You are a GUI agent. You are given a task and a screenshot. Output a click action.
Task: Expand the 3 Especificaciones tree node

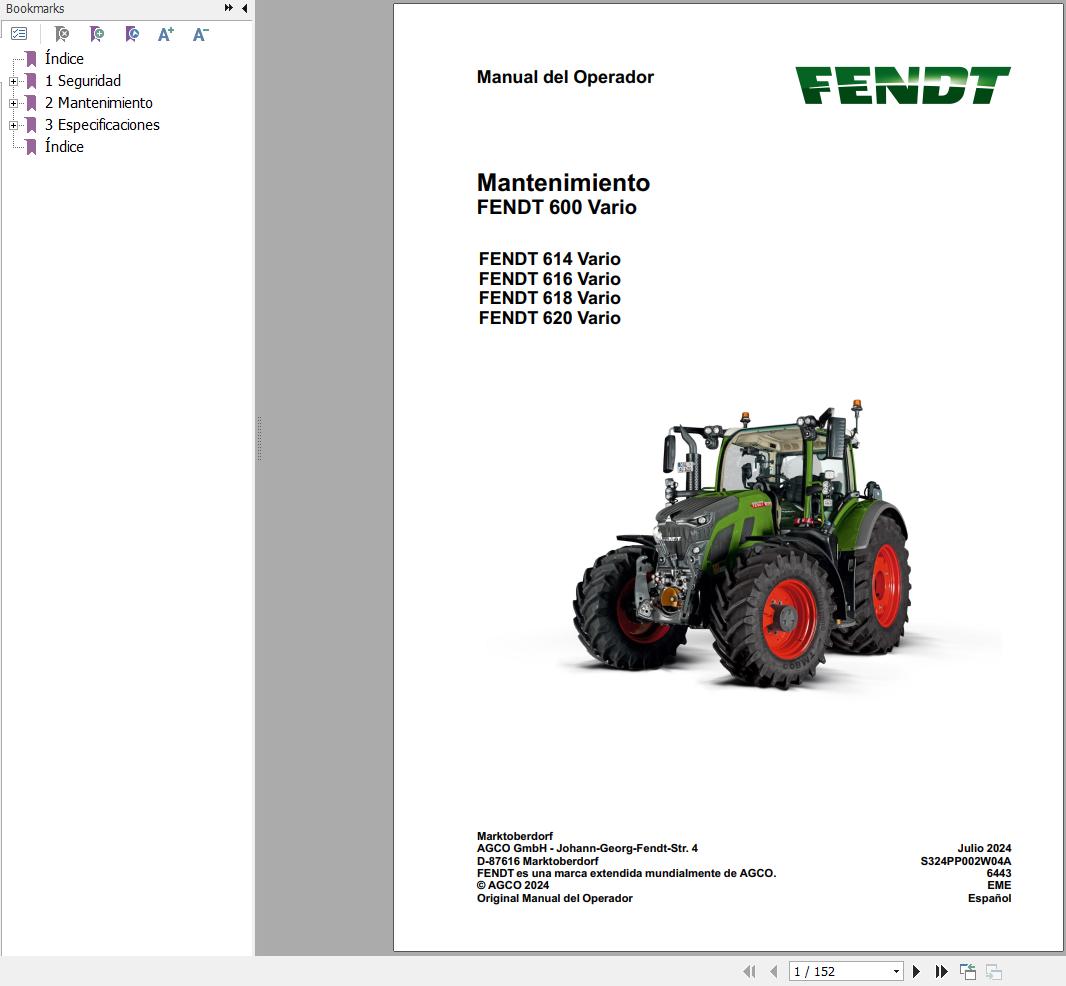click(13, 125)
